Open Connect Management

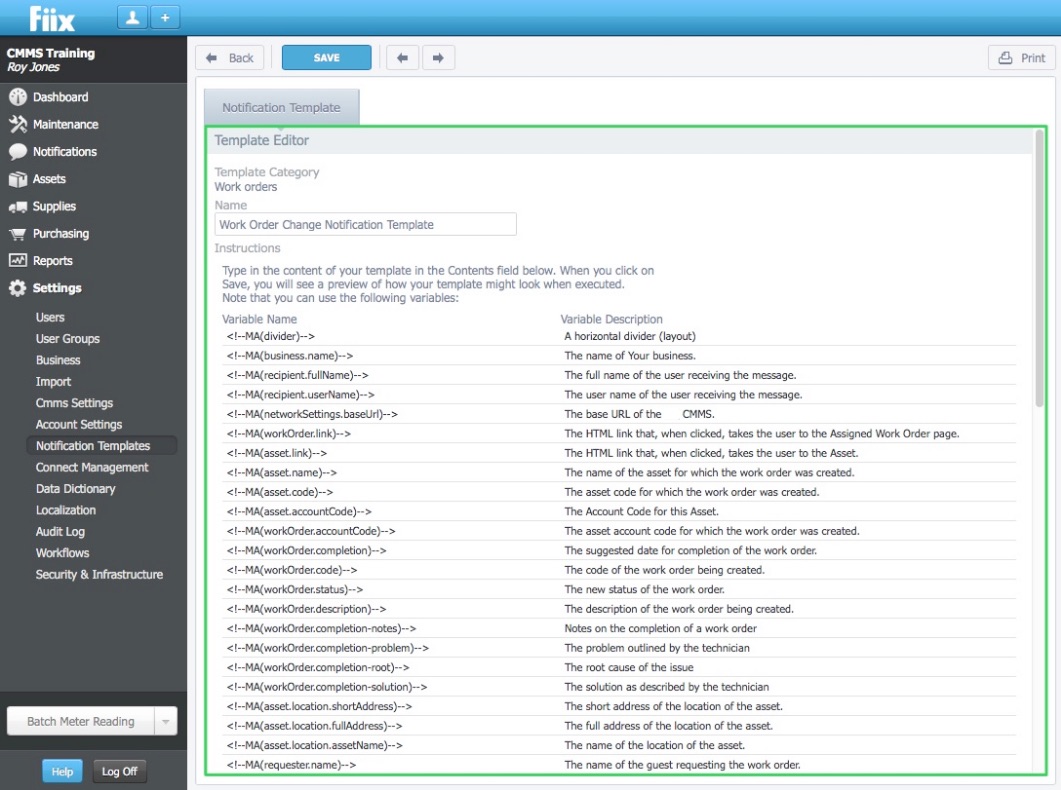pos(92,467)
